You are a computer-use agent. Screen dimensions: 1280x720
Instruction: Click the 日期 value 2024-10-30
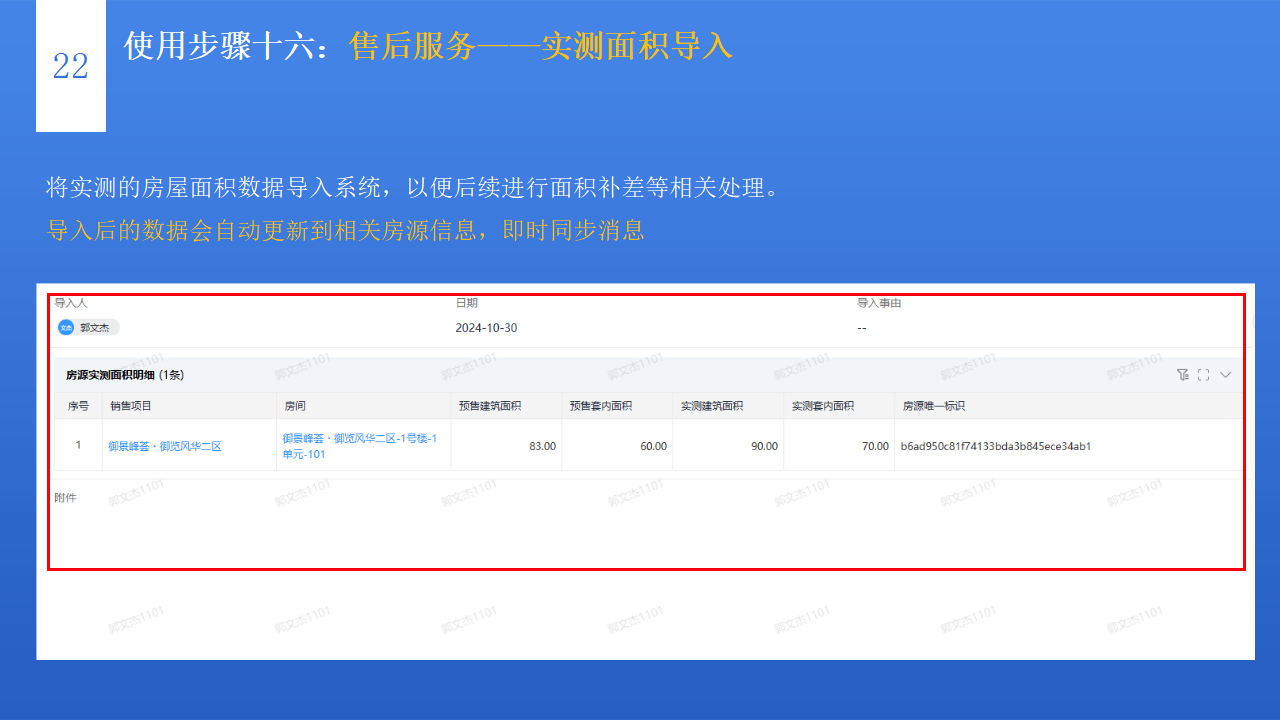click(487, 327)
